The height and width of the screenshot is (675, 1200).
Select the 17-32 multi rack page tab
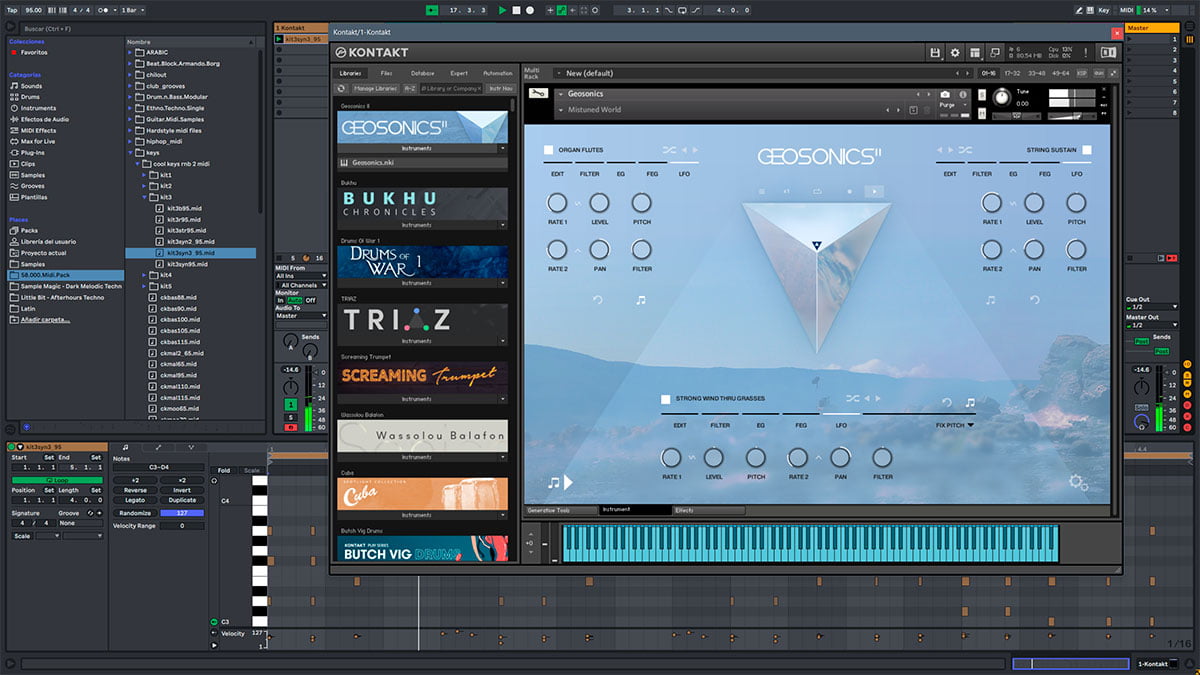[x=1013, y=73]
